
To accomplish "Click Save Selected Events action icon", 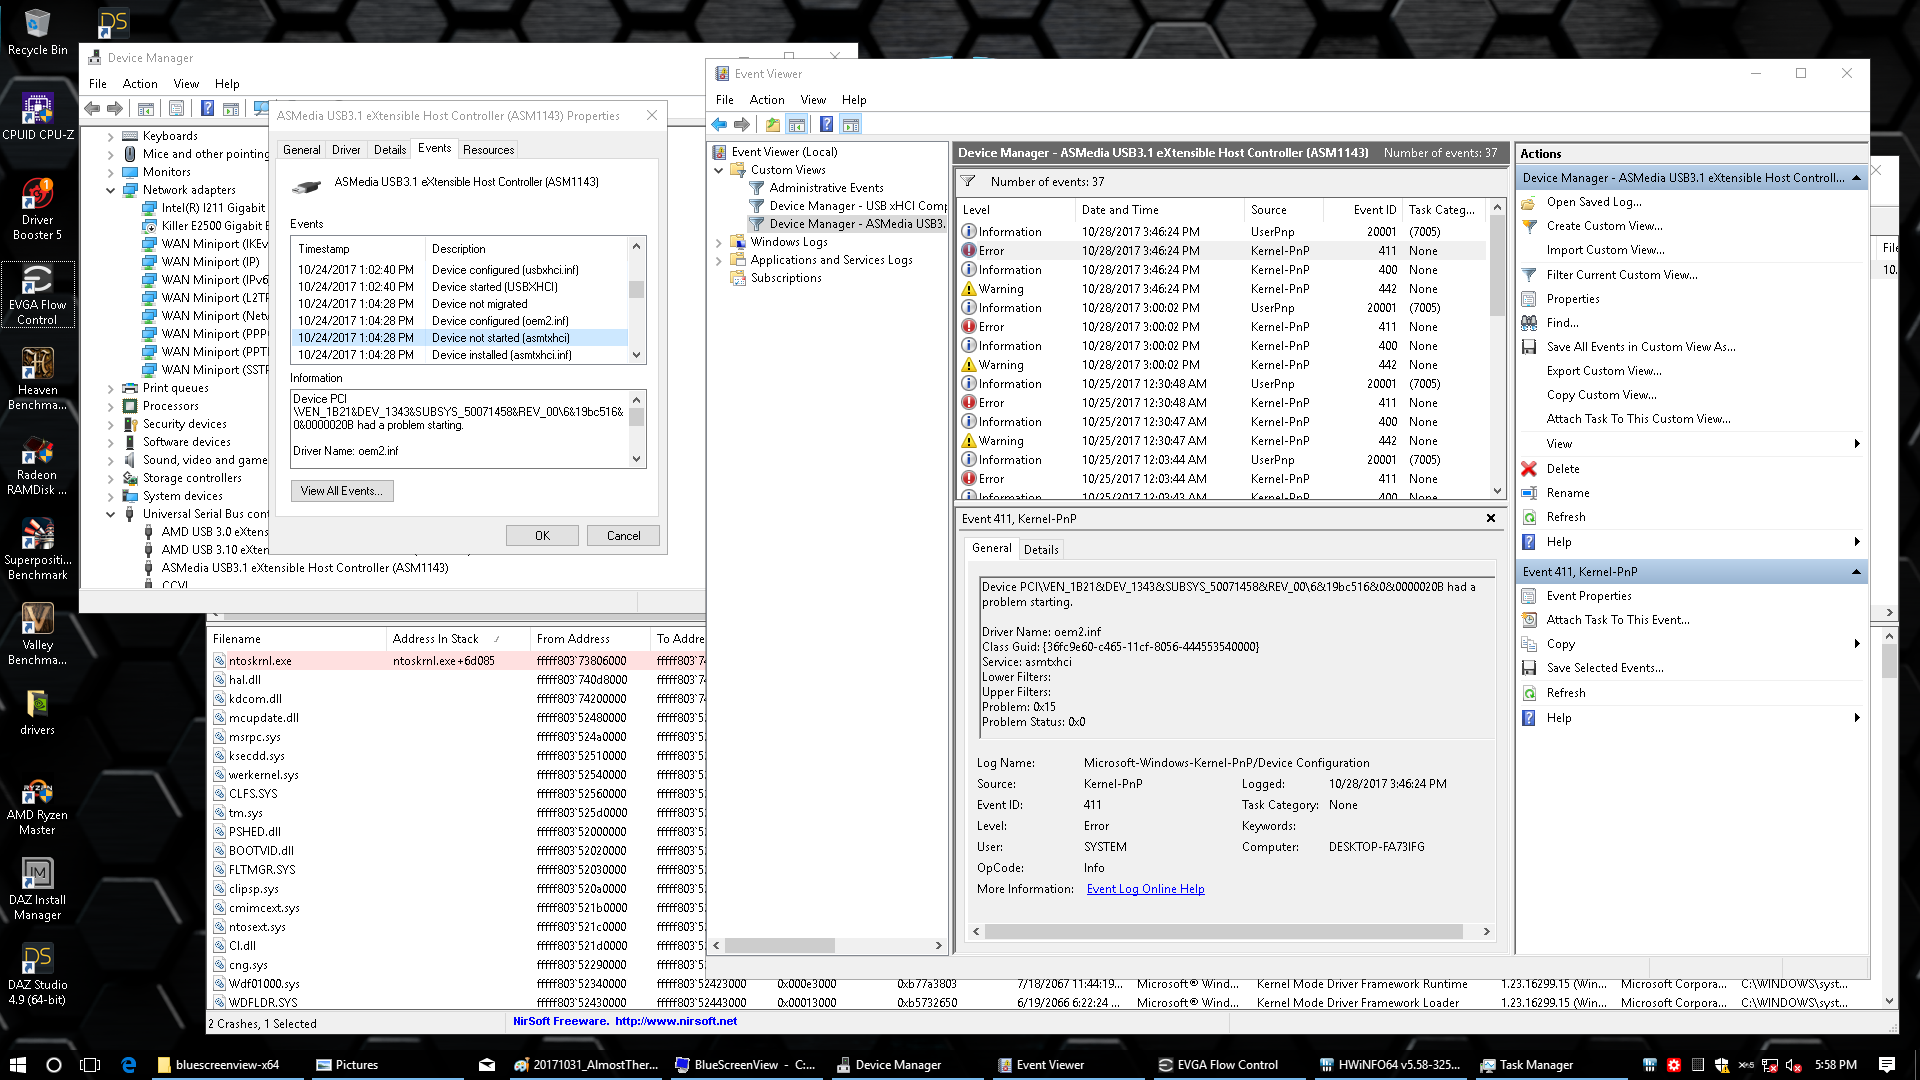I will (x=1529, y=668).
